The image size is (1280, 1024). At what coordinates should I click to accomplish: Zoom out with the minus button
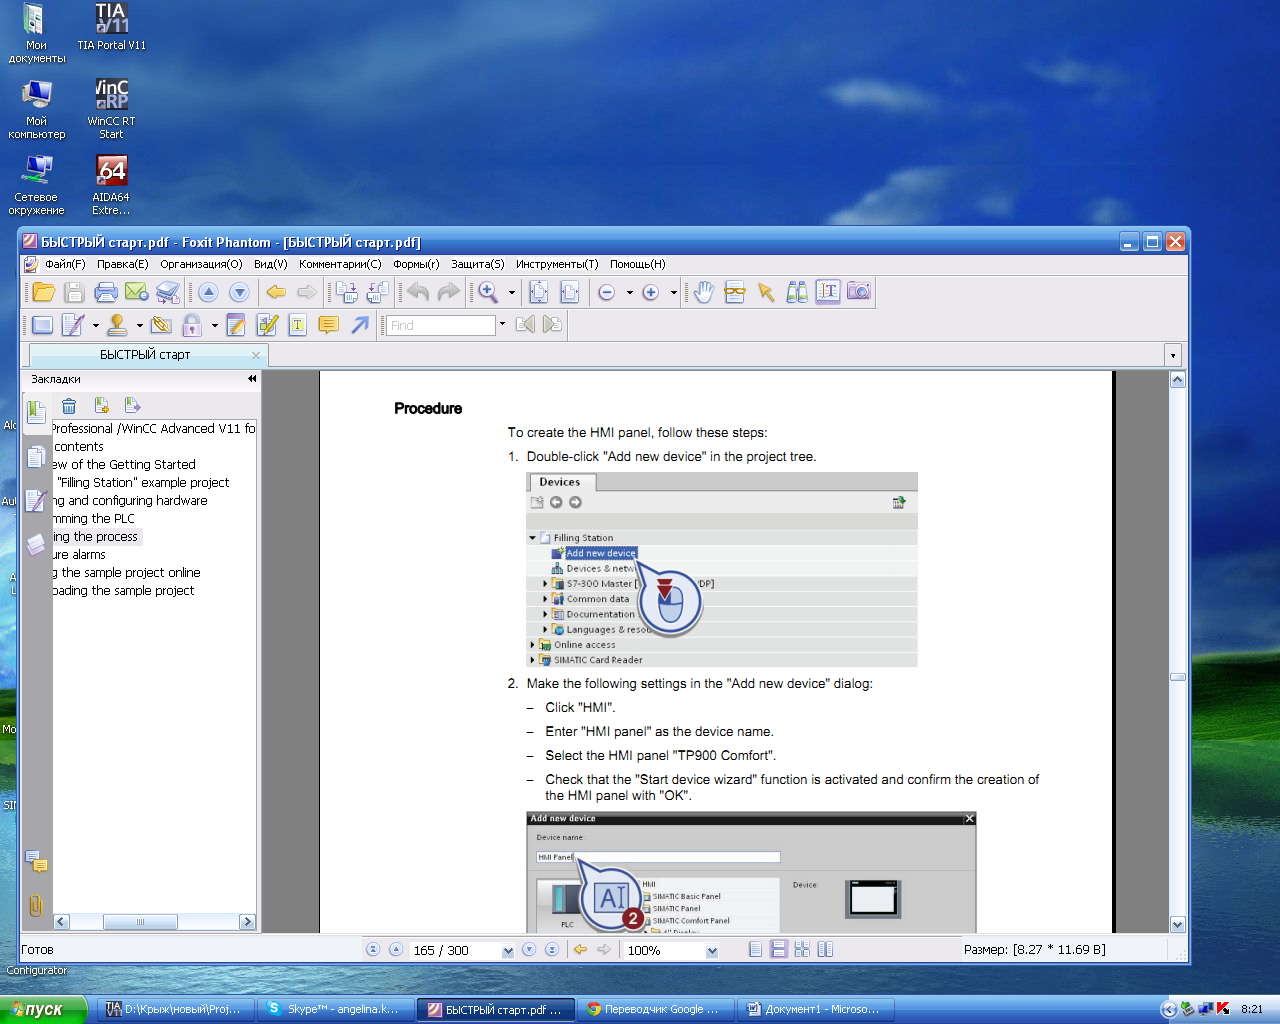606,292
